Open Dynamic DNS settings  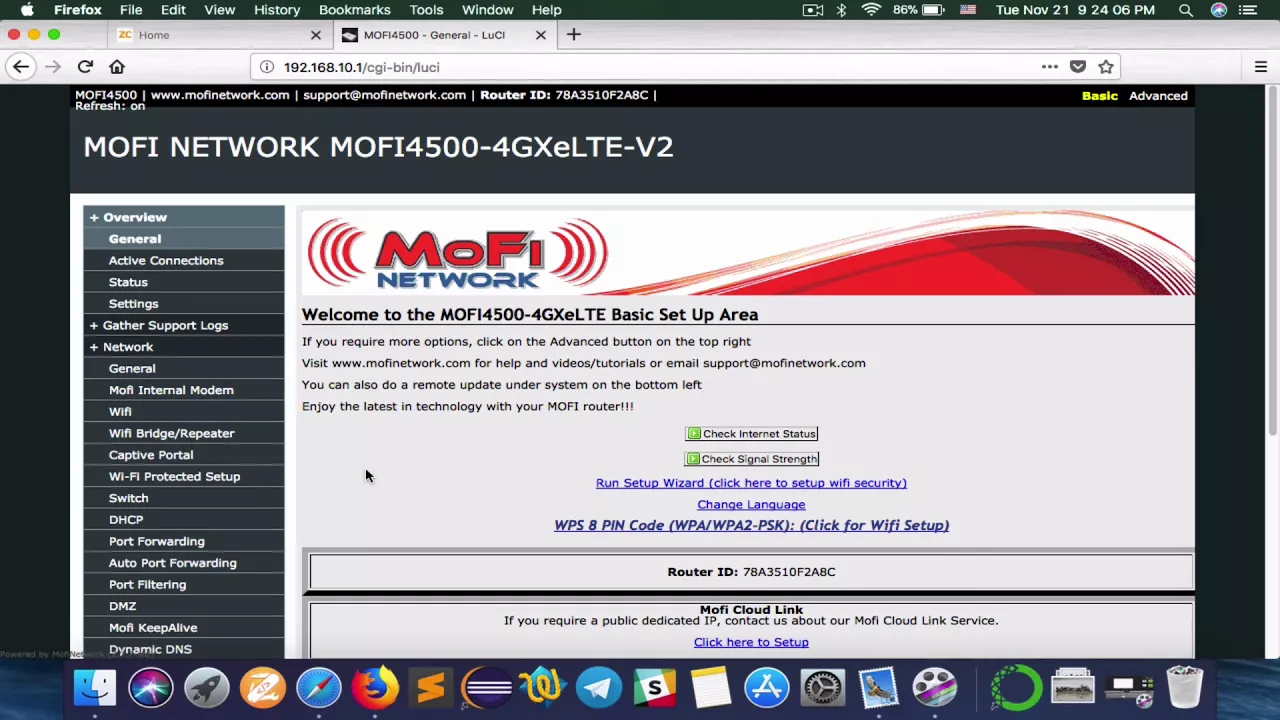(x=184, y=649)
